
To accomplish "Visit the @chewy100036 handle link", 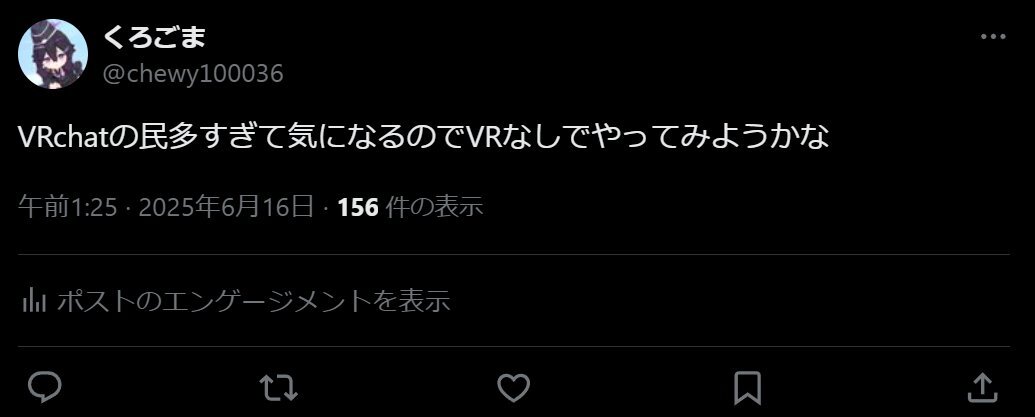I will [x=193, y=73].
